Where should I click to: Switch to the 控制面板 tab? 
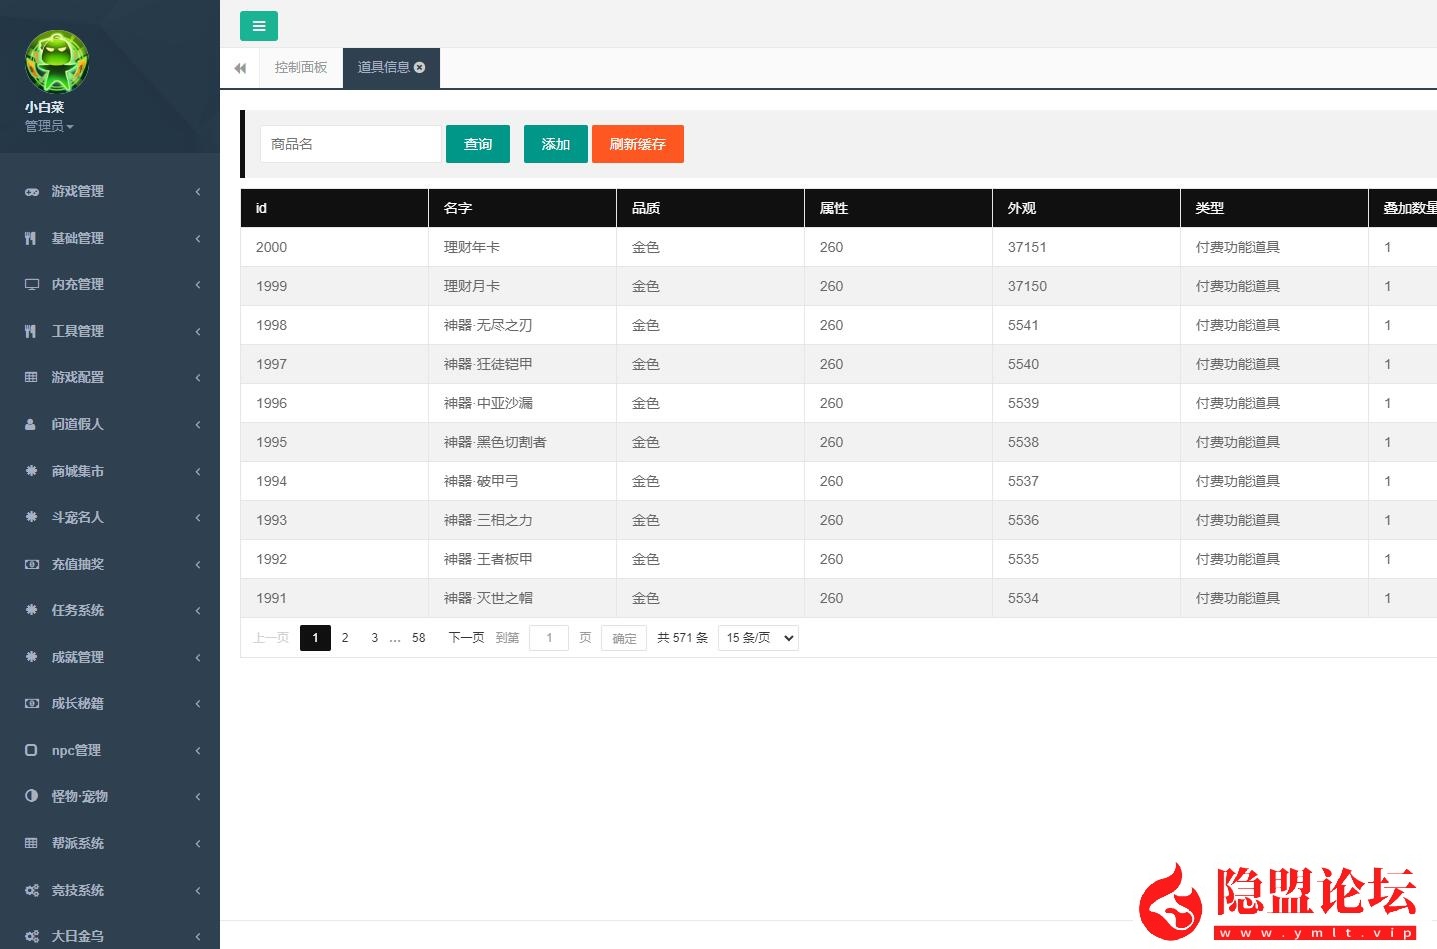(x=301, y=67)
